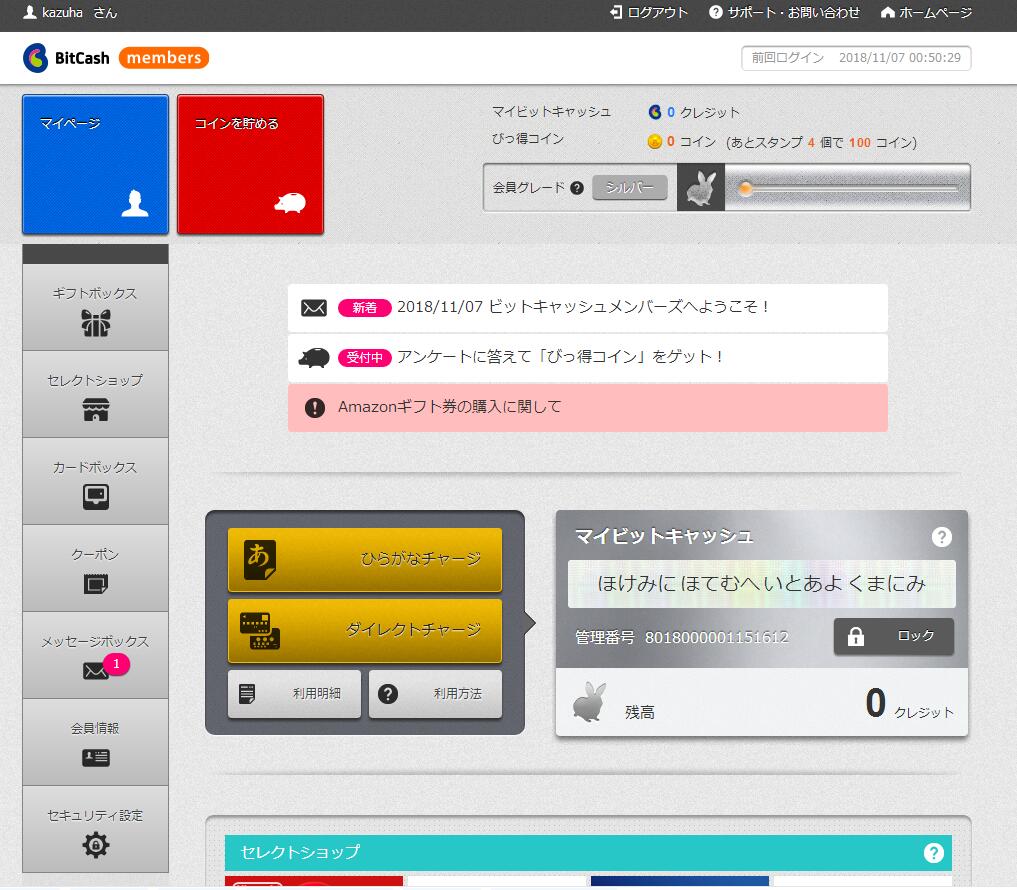
Task: Click help icon on セレクトショップ header
Action: pos(933,853)
